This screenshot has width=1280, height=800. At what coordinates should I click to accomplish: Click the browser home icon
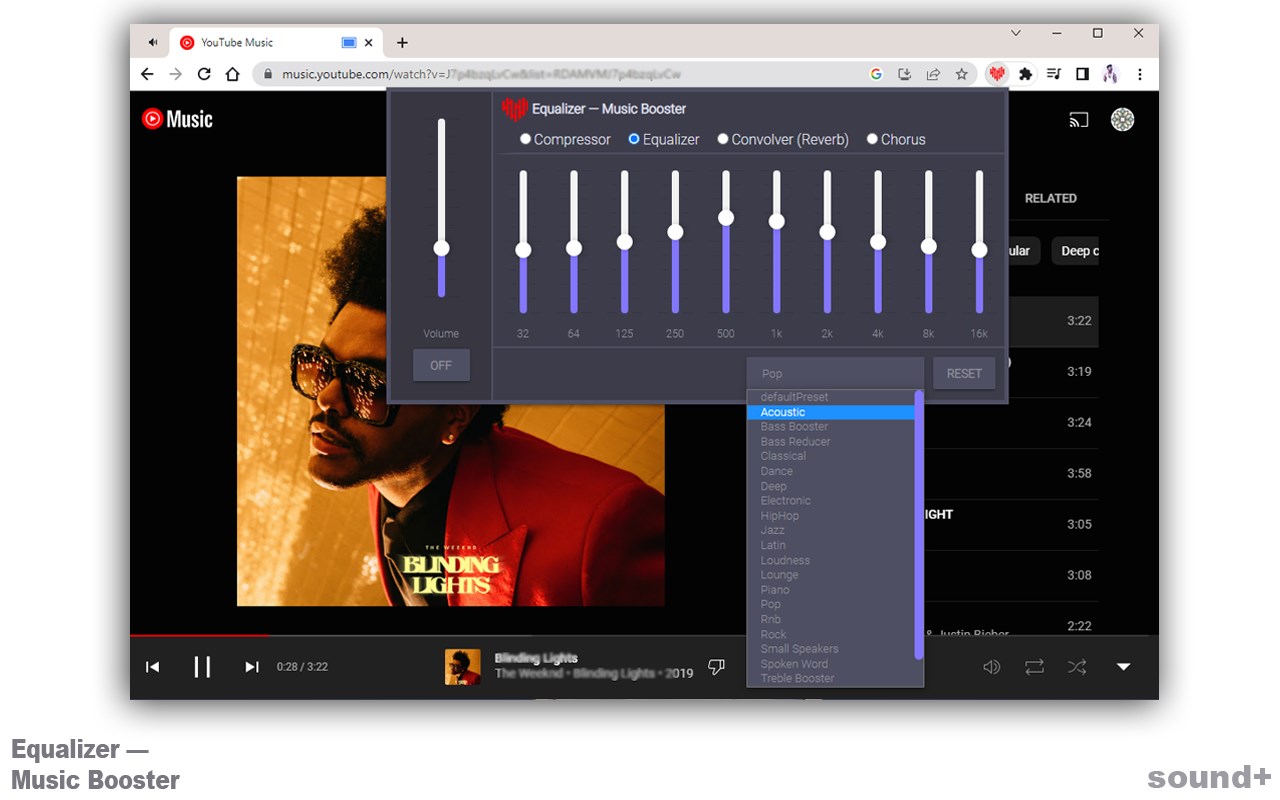(232, 74)
